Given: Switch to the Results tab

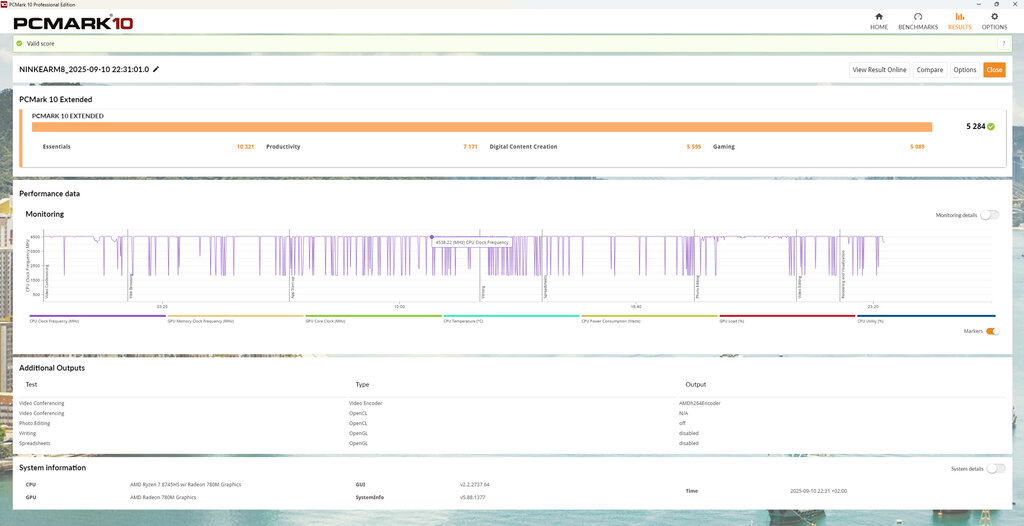Looking at the screenshot, I should pos(959,21).
